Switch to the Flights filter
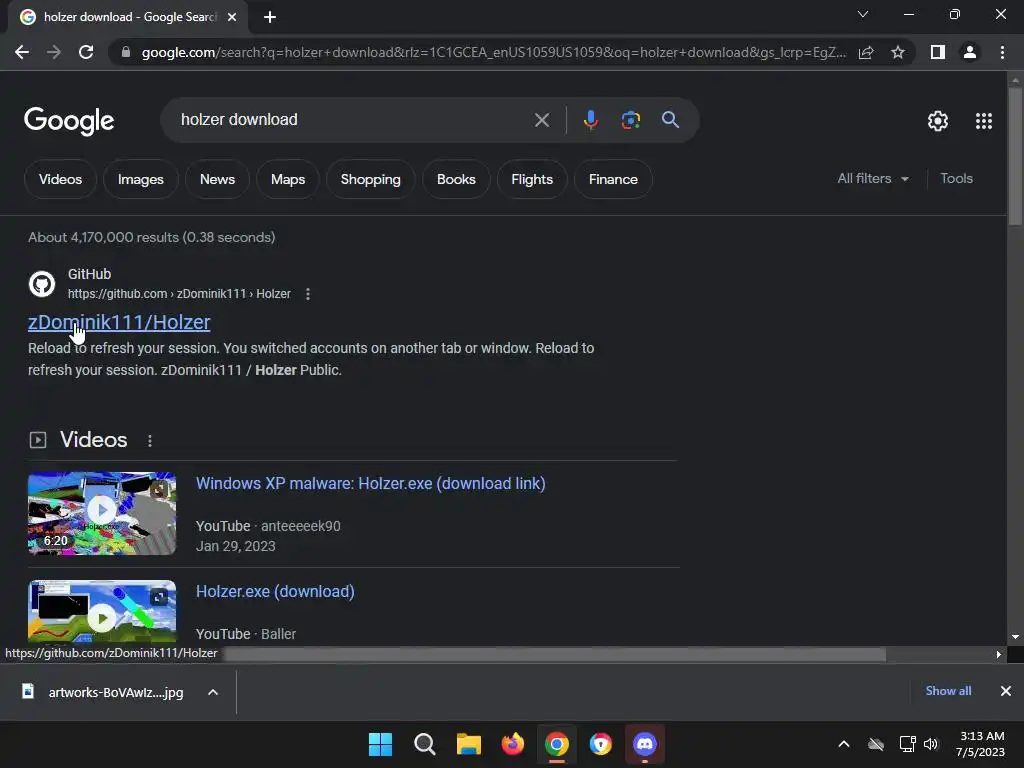This screenshot has height=768, width=1024. coord(532,179)
